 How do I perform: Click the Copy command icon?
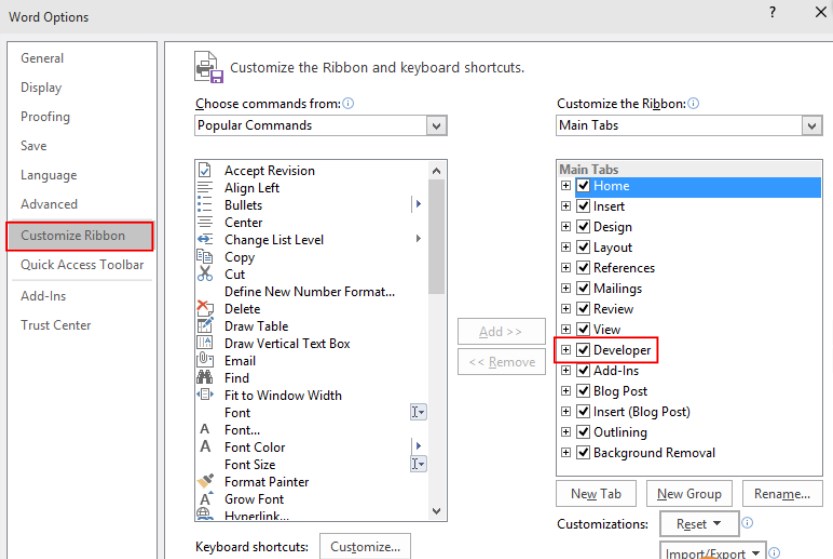[x=205, y=257]
